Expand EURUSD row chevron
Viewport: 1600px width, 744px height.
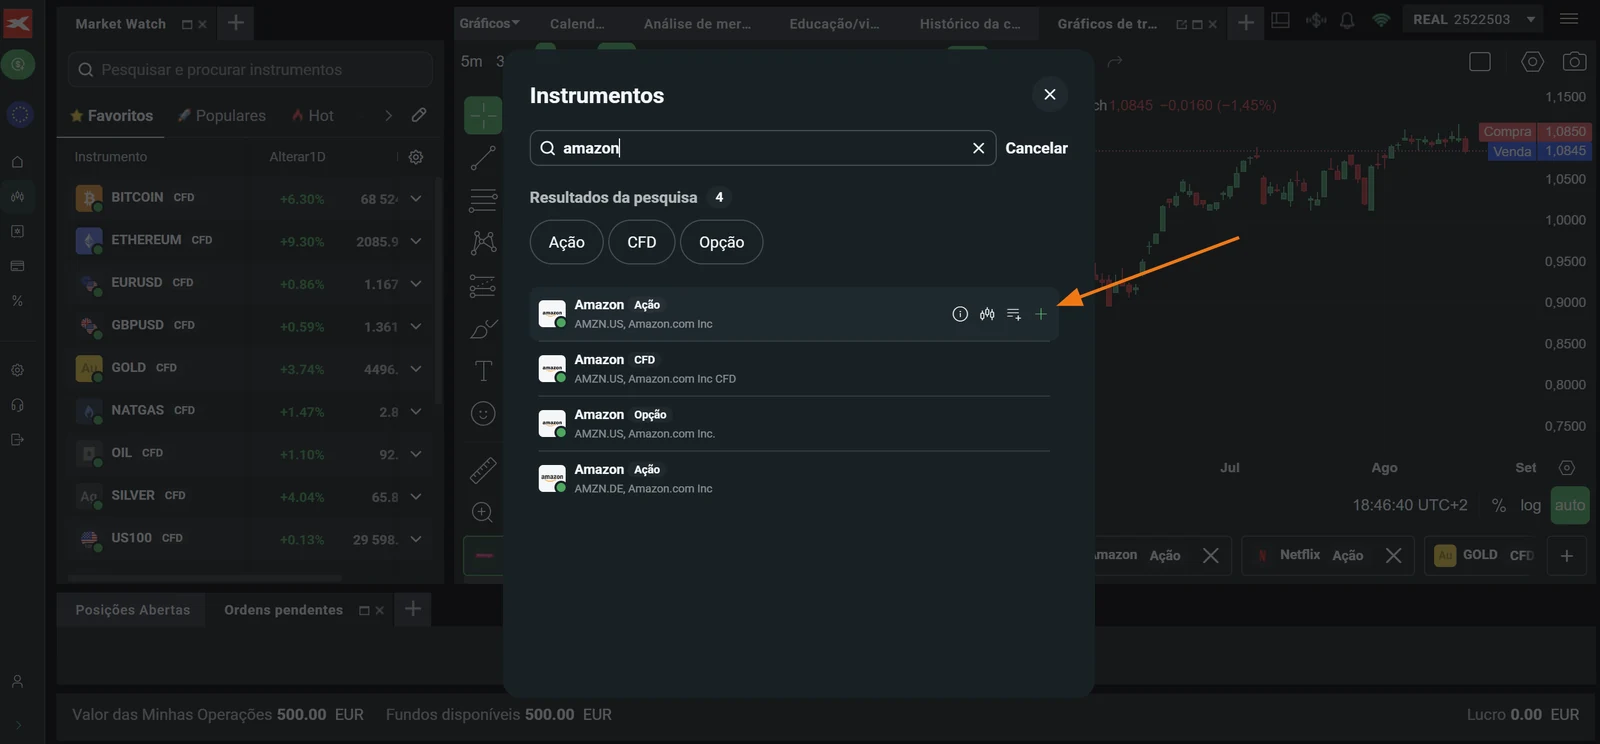(x=416, y=284)
